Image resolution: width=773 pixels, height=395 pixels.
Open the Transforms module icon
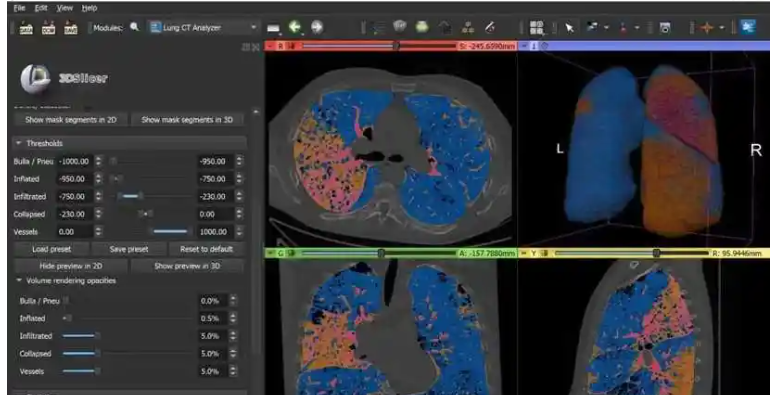point(445,28)
